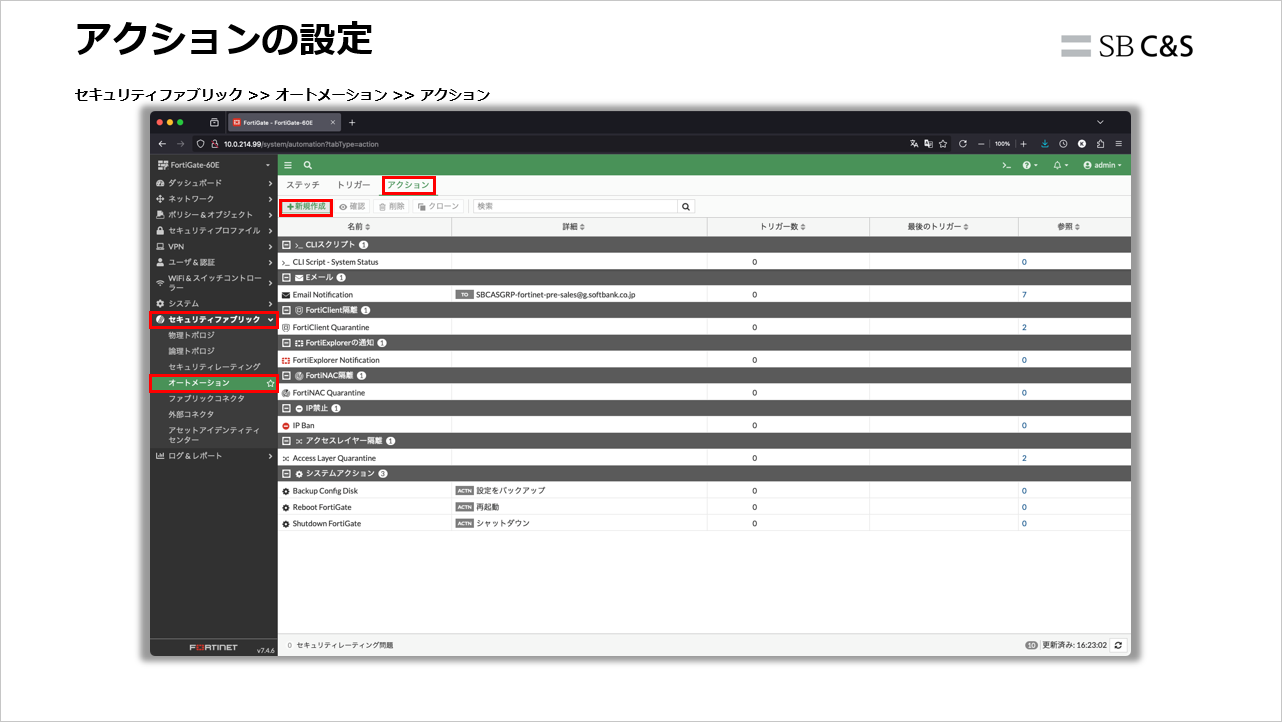1282x722 pixels.
Task: Click the notification bell icon
Action: point(1057,165)
